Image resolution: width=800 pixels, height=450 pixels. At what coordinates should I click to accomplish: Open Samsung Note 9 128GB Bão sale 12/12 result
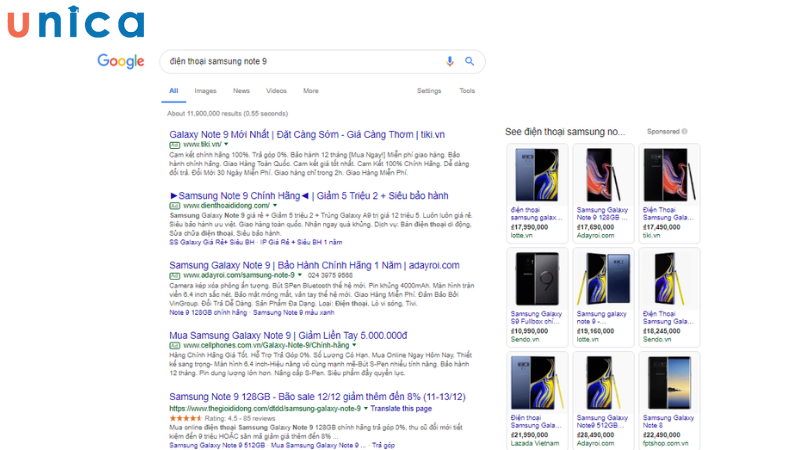317,397
